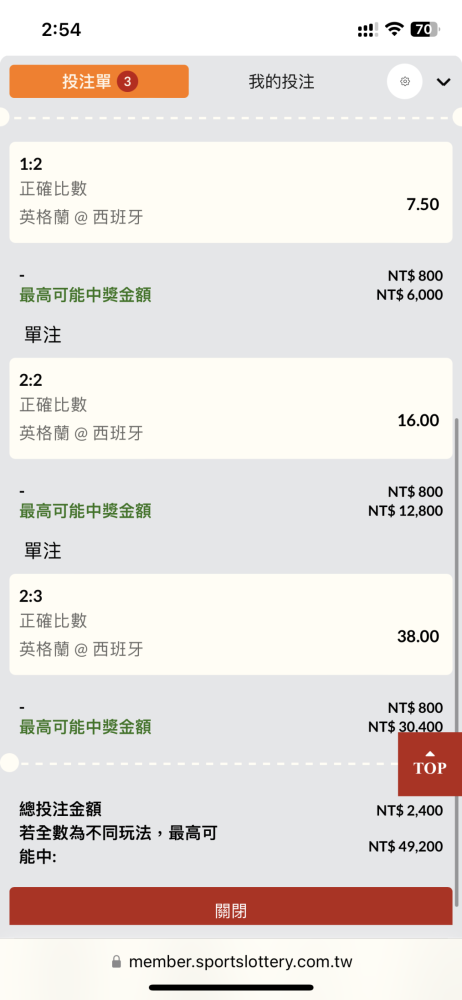Screen dimensions: 462x1000
Task: Select the 2:3 correct score bet card
Action: tap(231, 624)
